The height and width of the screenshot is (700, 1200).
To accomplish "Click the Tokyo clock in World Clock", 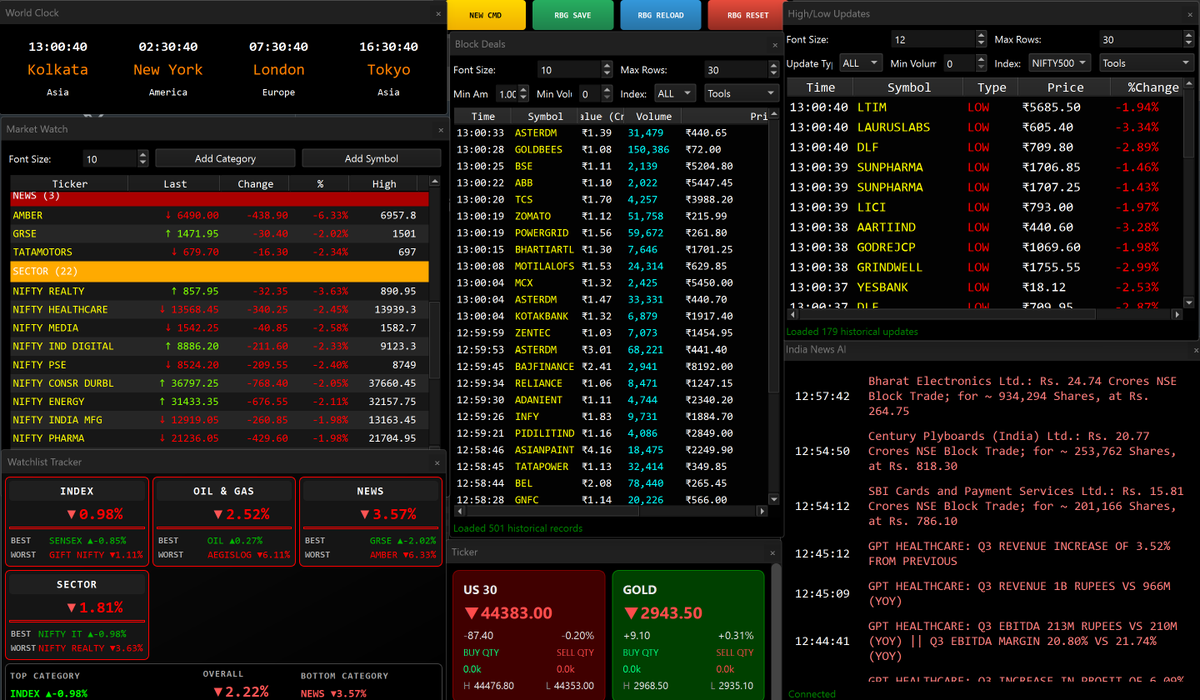I will 389,69.
